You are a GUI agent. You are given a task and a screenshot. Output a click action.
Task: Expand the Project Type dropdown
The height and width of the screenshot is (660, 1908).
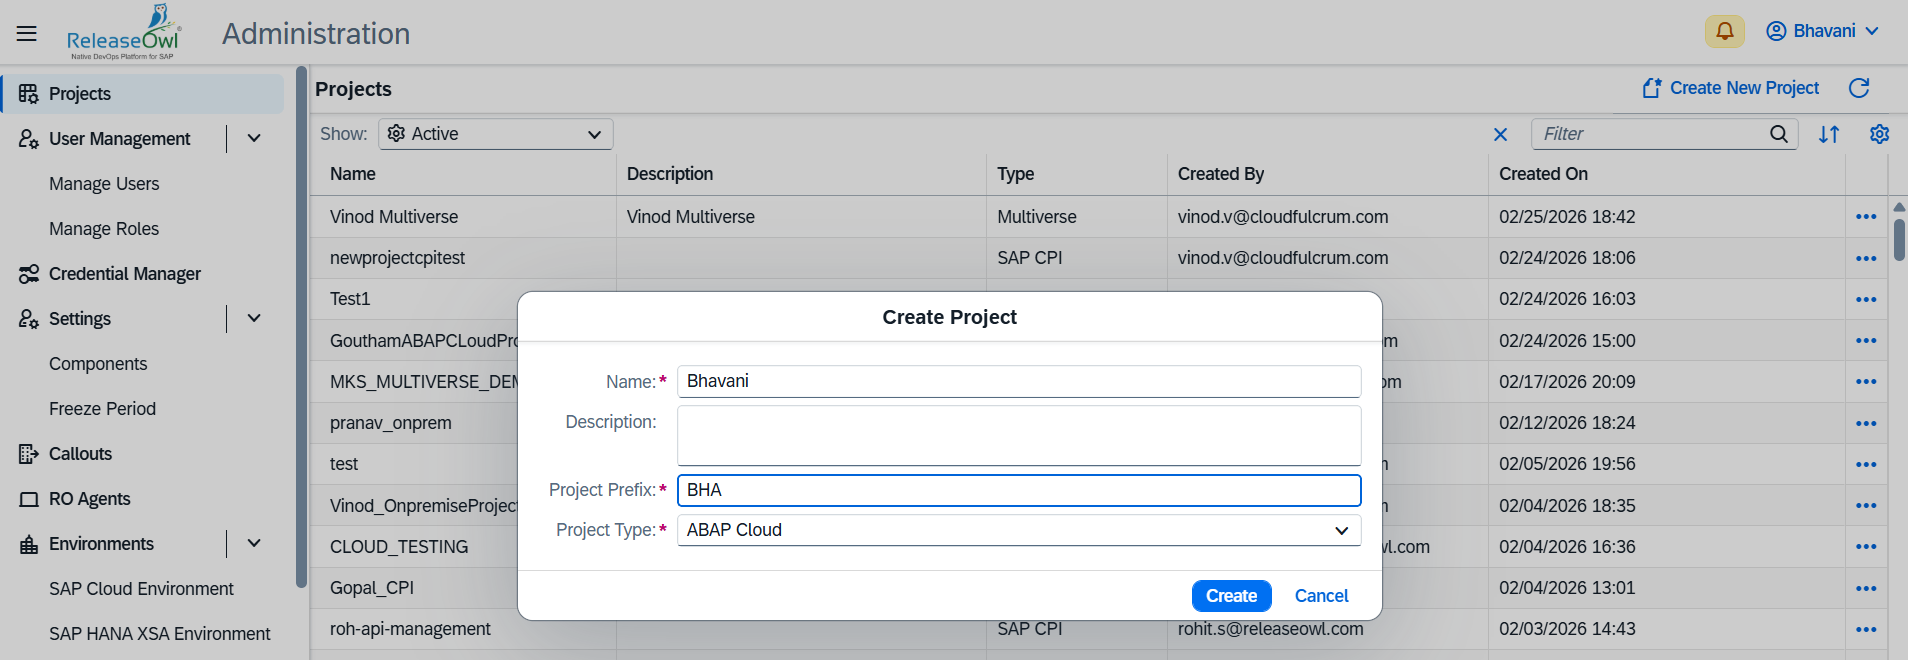click(1340, 530)
